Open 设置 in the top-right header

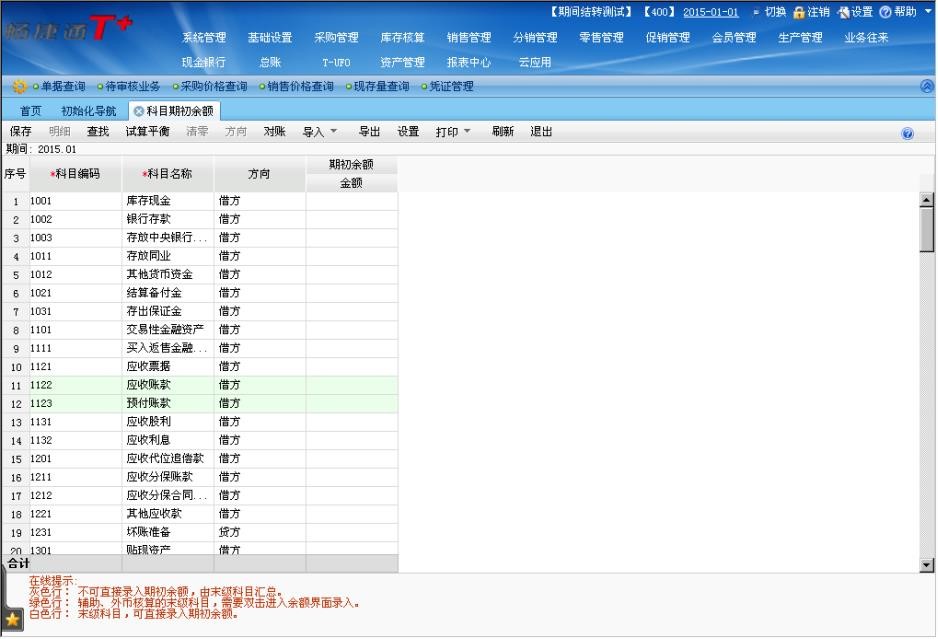pos(849,12)
